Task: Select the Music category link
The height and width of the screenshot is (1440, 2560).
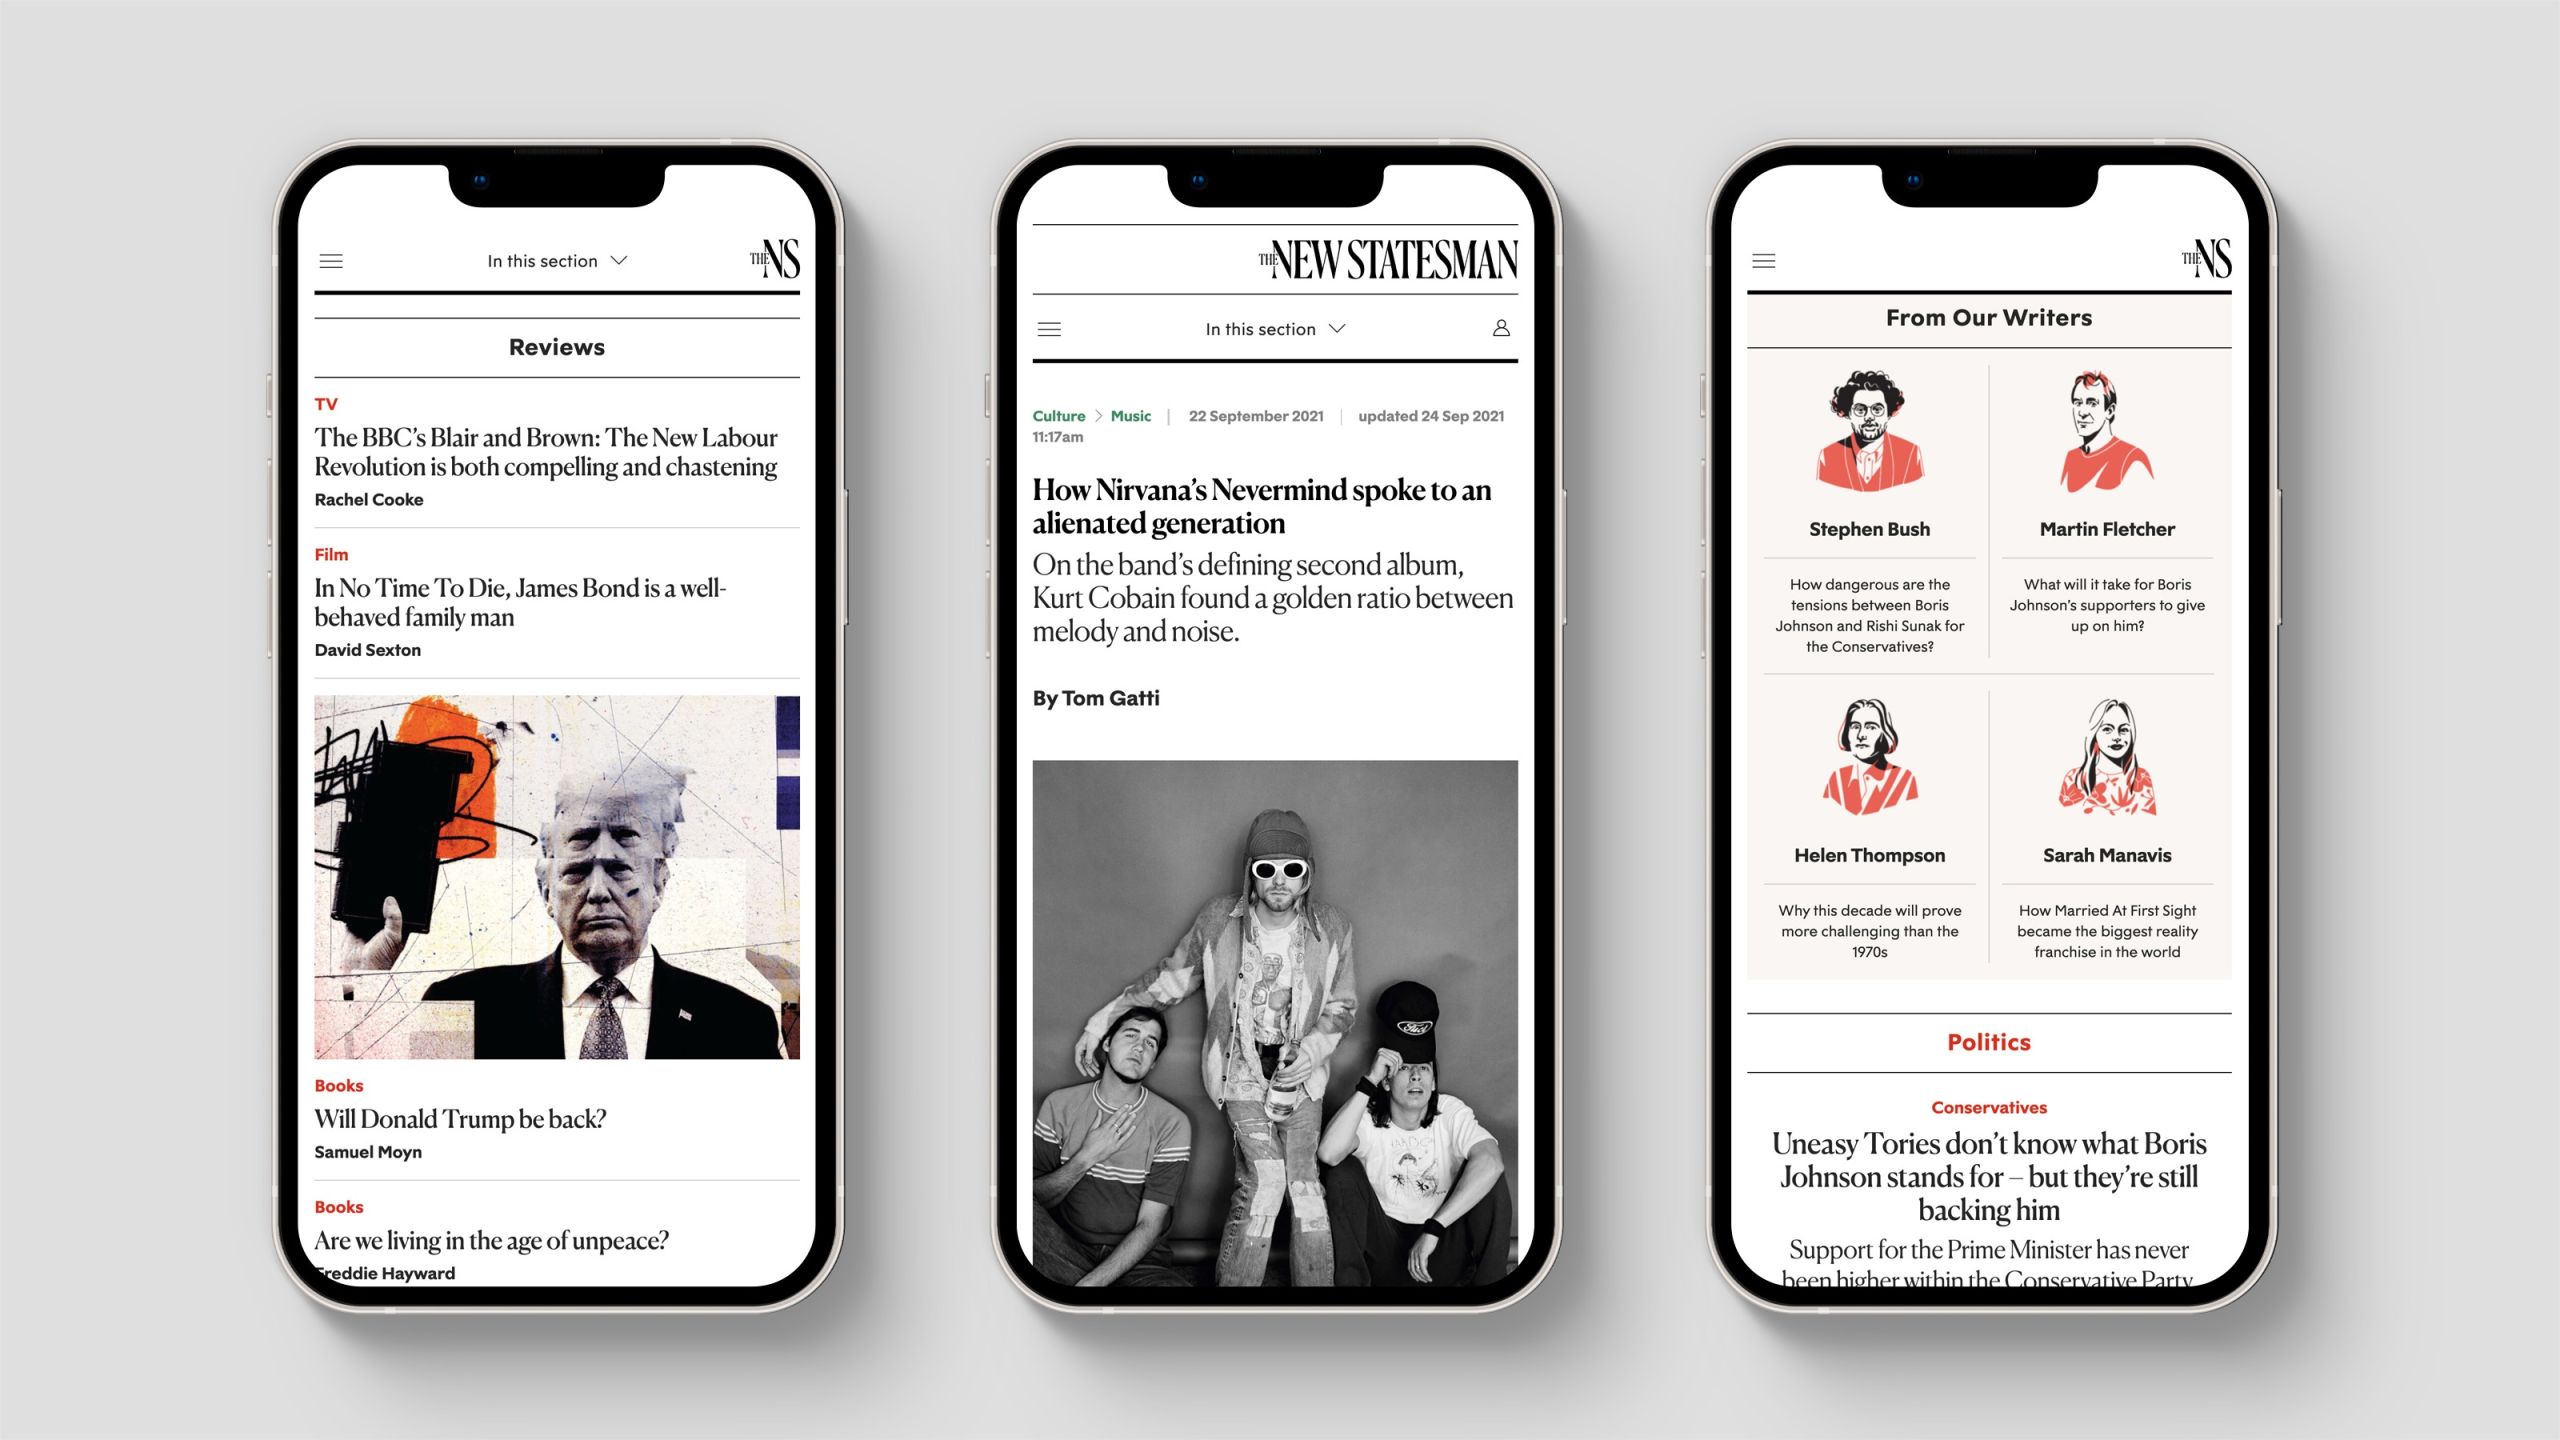Action: (x=1134, y=413)
